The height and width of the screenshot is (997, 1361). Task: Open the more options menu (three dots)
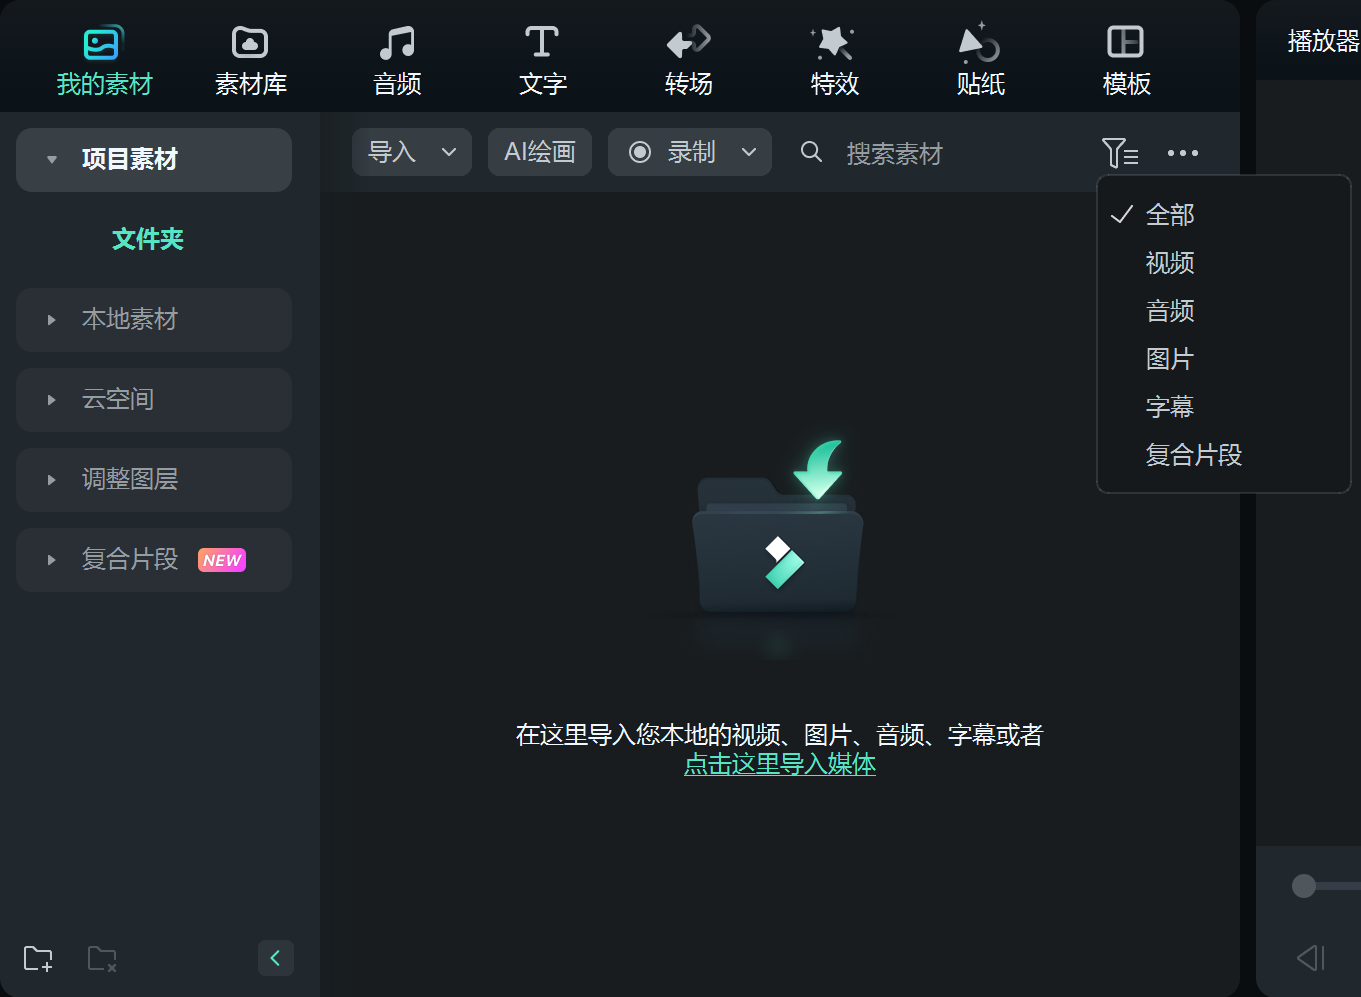click(1183, 152)
